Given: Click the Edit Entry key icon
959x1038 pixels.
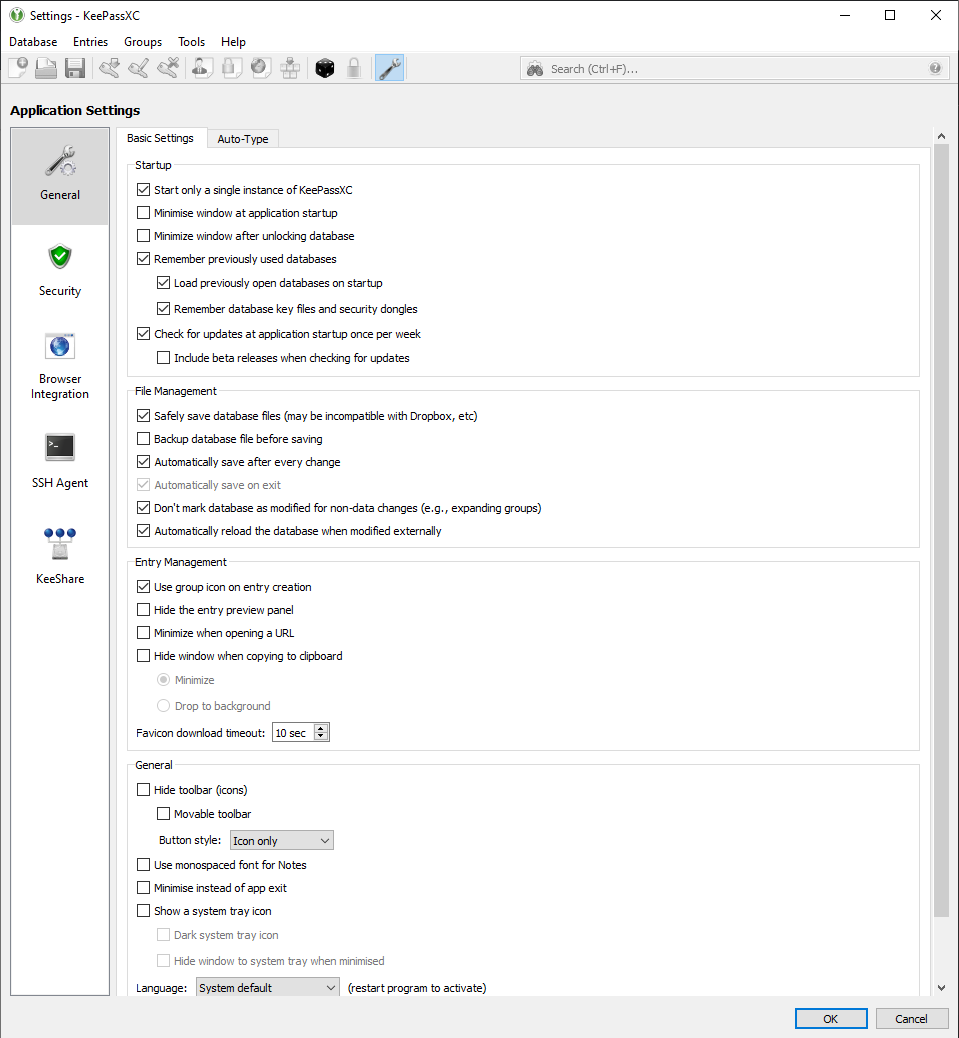Looking at the screenshot, I should (139, 68).
